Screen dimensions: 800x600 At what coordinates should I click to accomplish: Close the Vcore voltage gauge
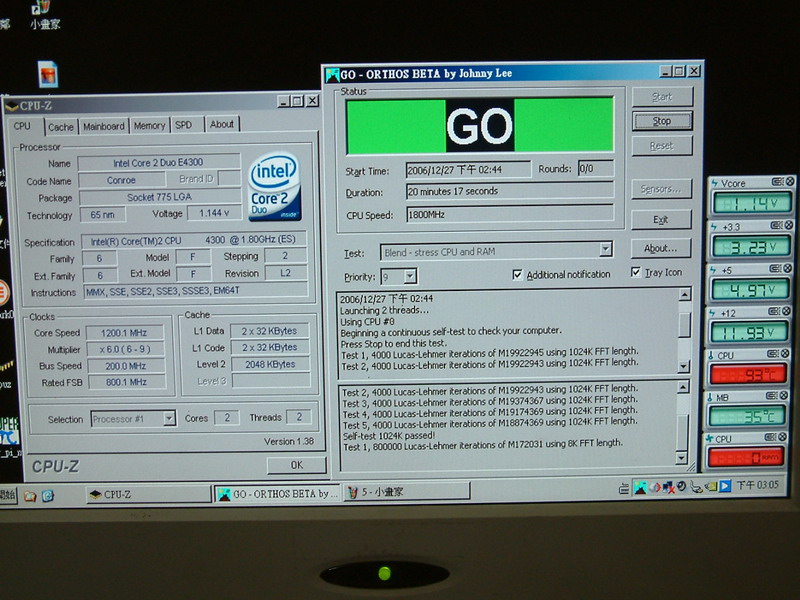(x=789, y=182)
